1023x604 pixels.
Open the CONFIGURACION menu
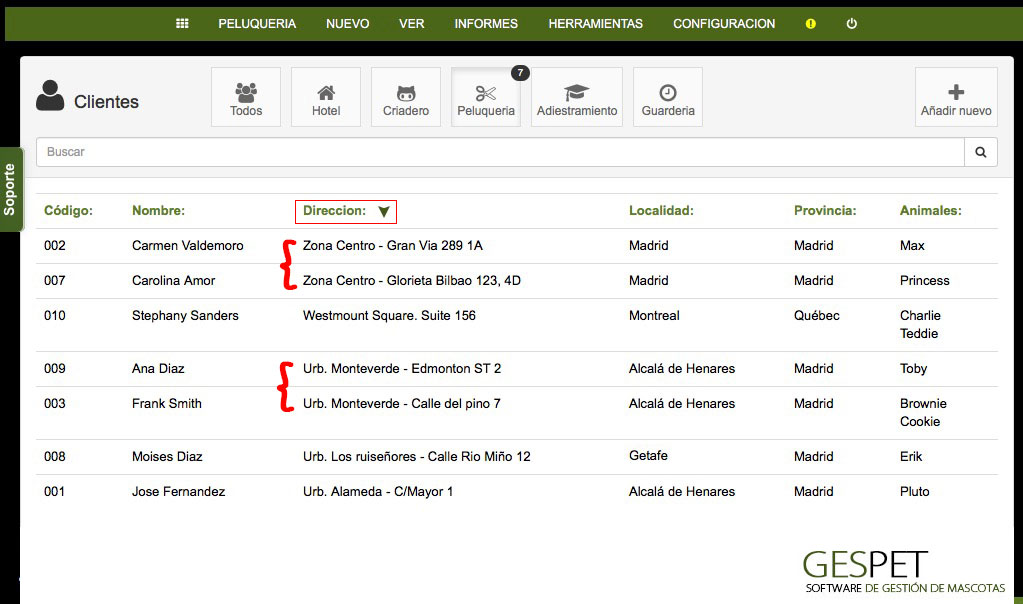pos(723,23)
